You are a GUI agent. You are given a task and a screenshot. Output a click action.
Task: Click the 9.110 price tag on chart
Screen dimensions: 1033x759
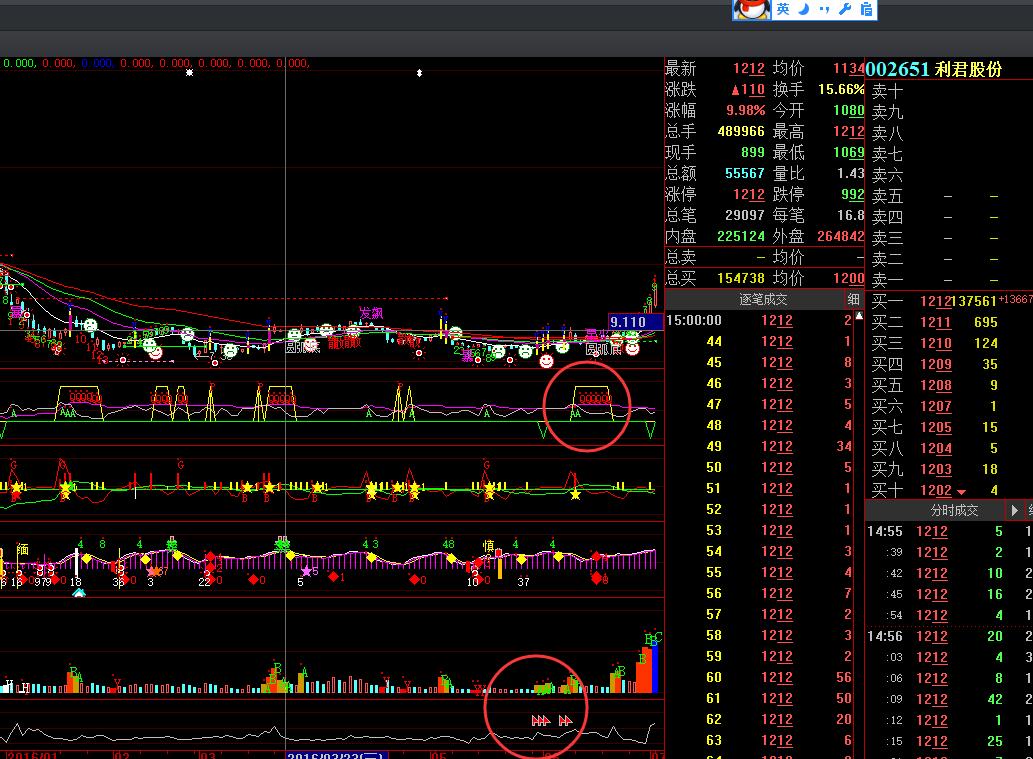pos(635,322)
